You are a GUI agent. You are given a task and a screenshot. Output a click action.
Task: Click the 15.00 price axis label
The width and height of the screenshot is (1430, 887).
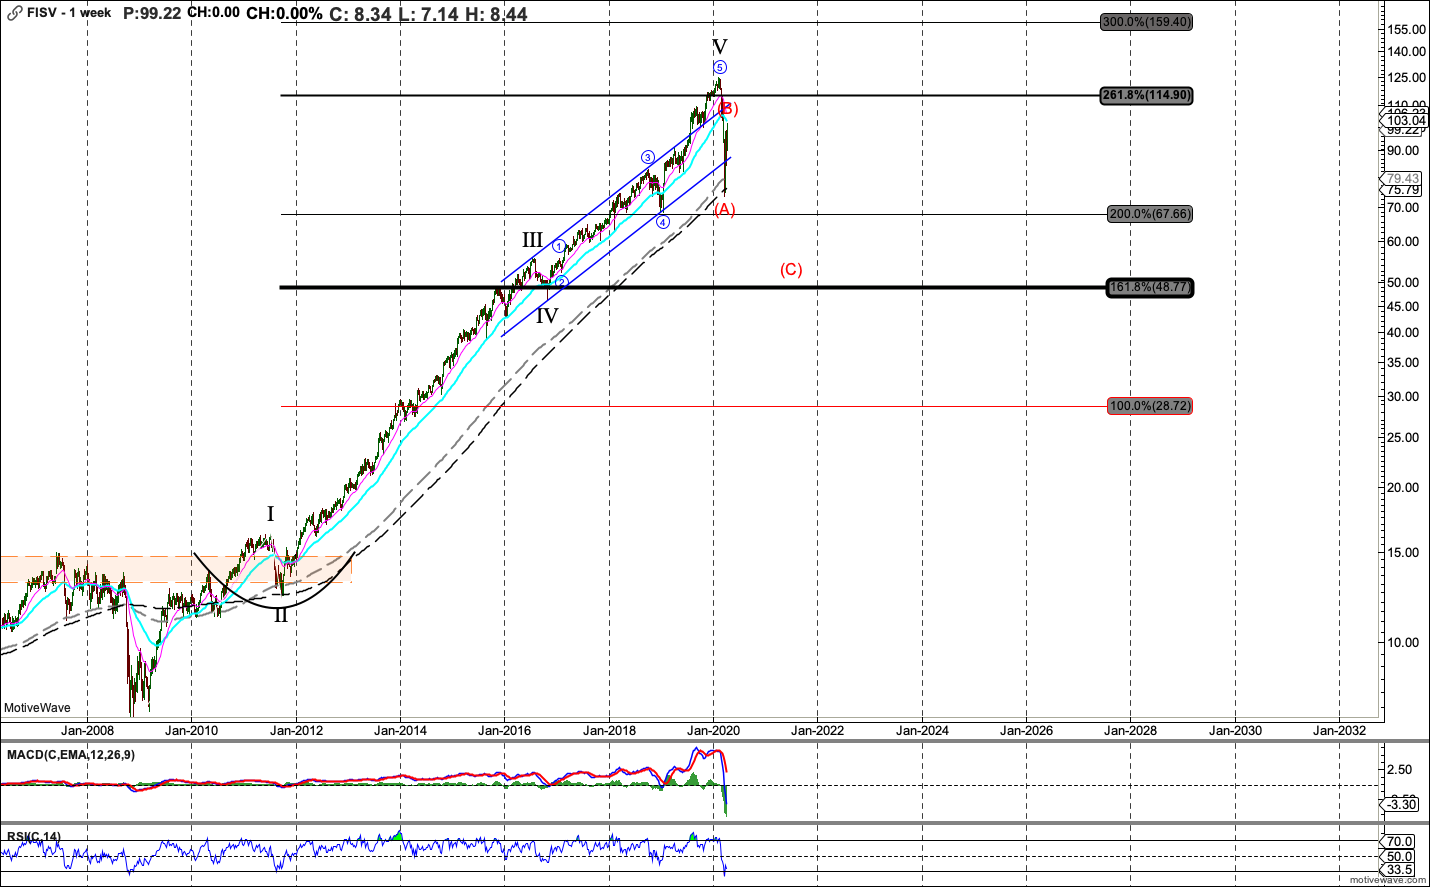tap(1403, 553)
